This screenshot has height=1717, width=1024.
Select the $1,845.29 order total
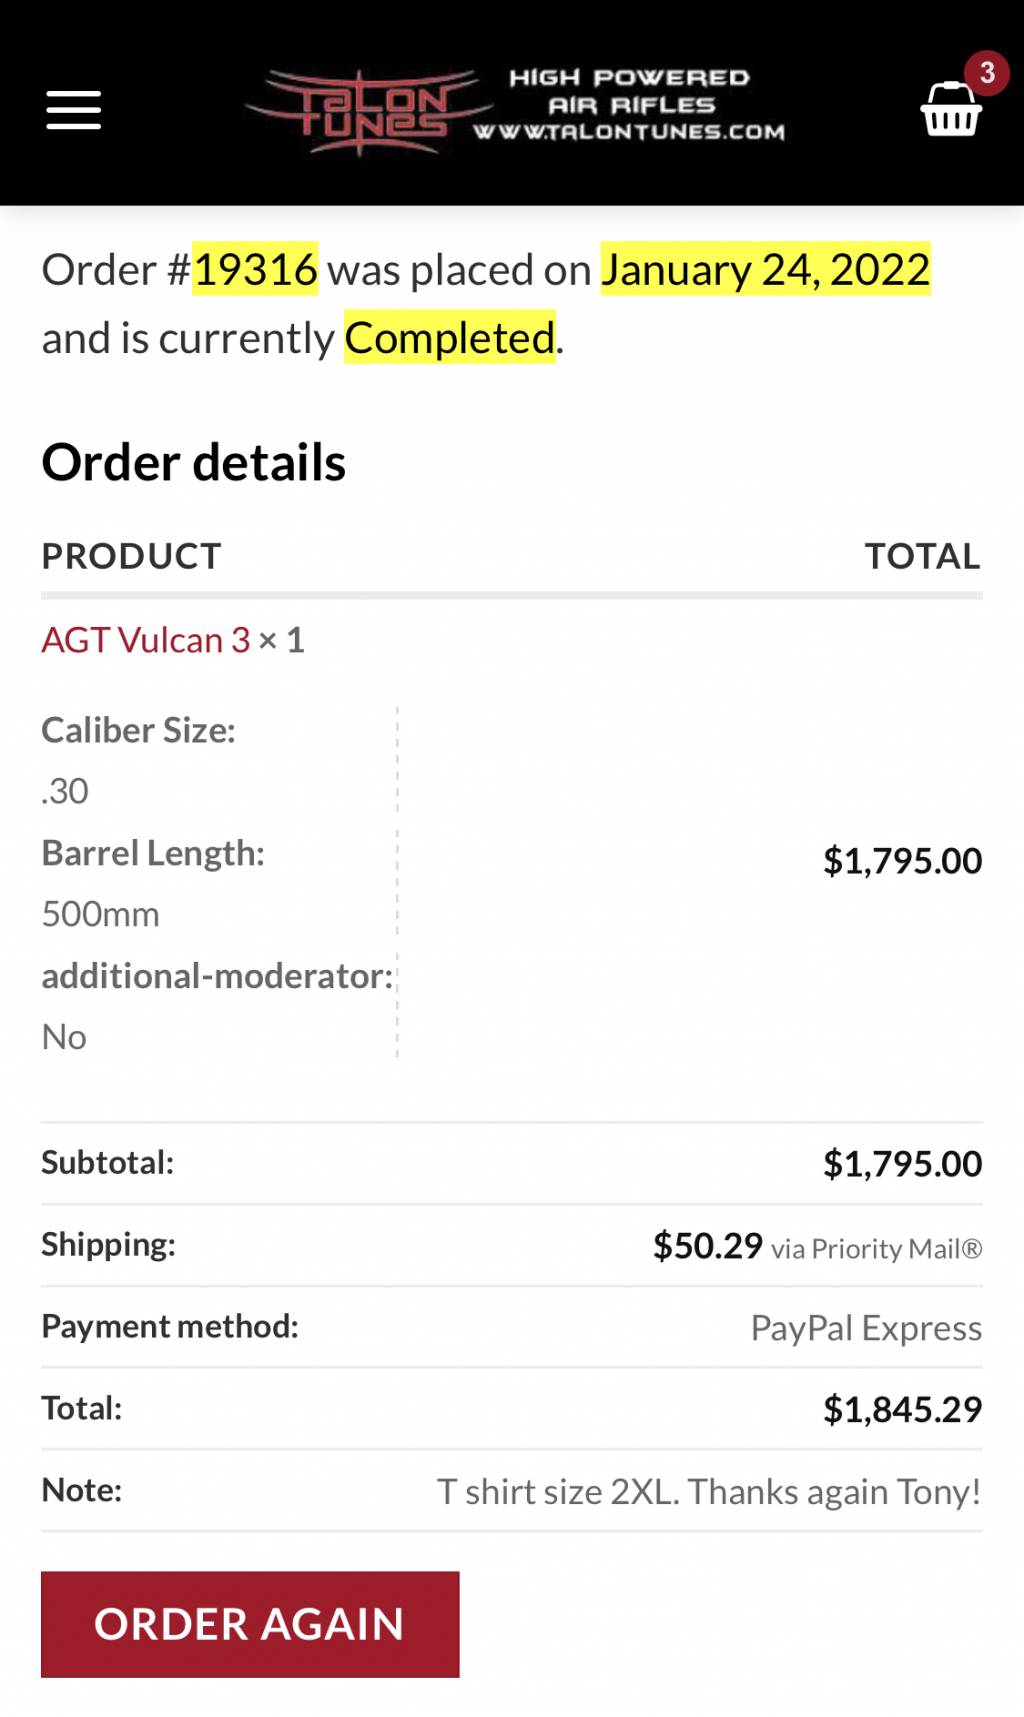903,1410
